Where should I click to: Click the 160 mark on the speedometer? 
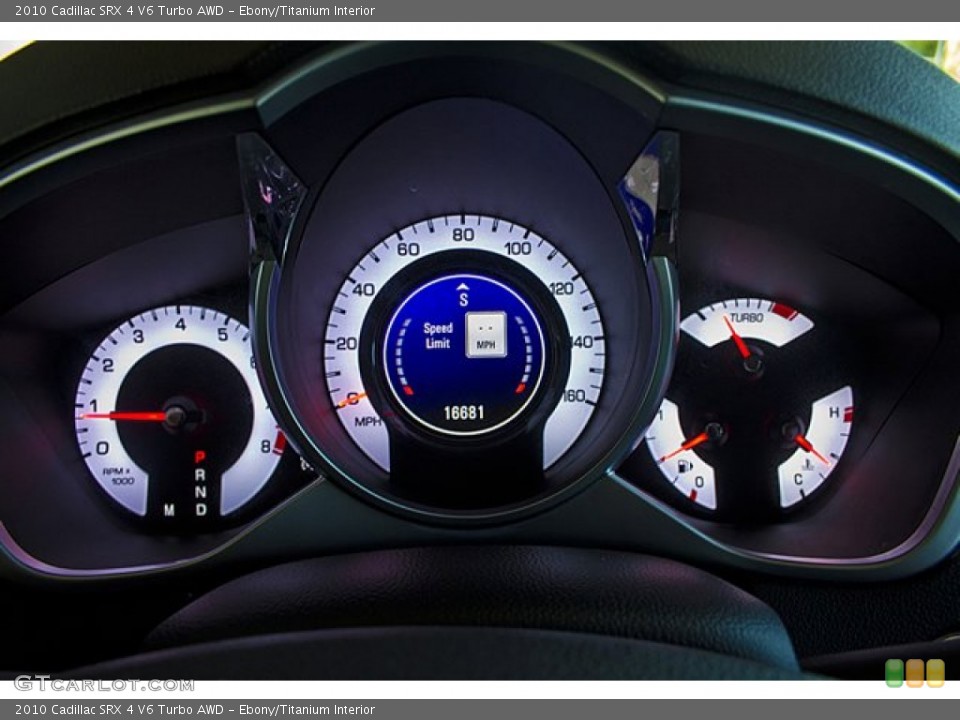(x=574, y=396)
